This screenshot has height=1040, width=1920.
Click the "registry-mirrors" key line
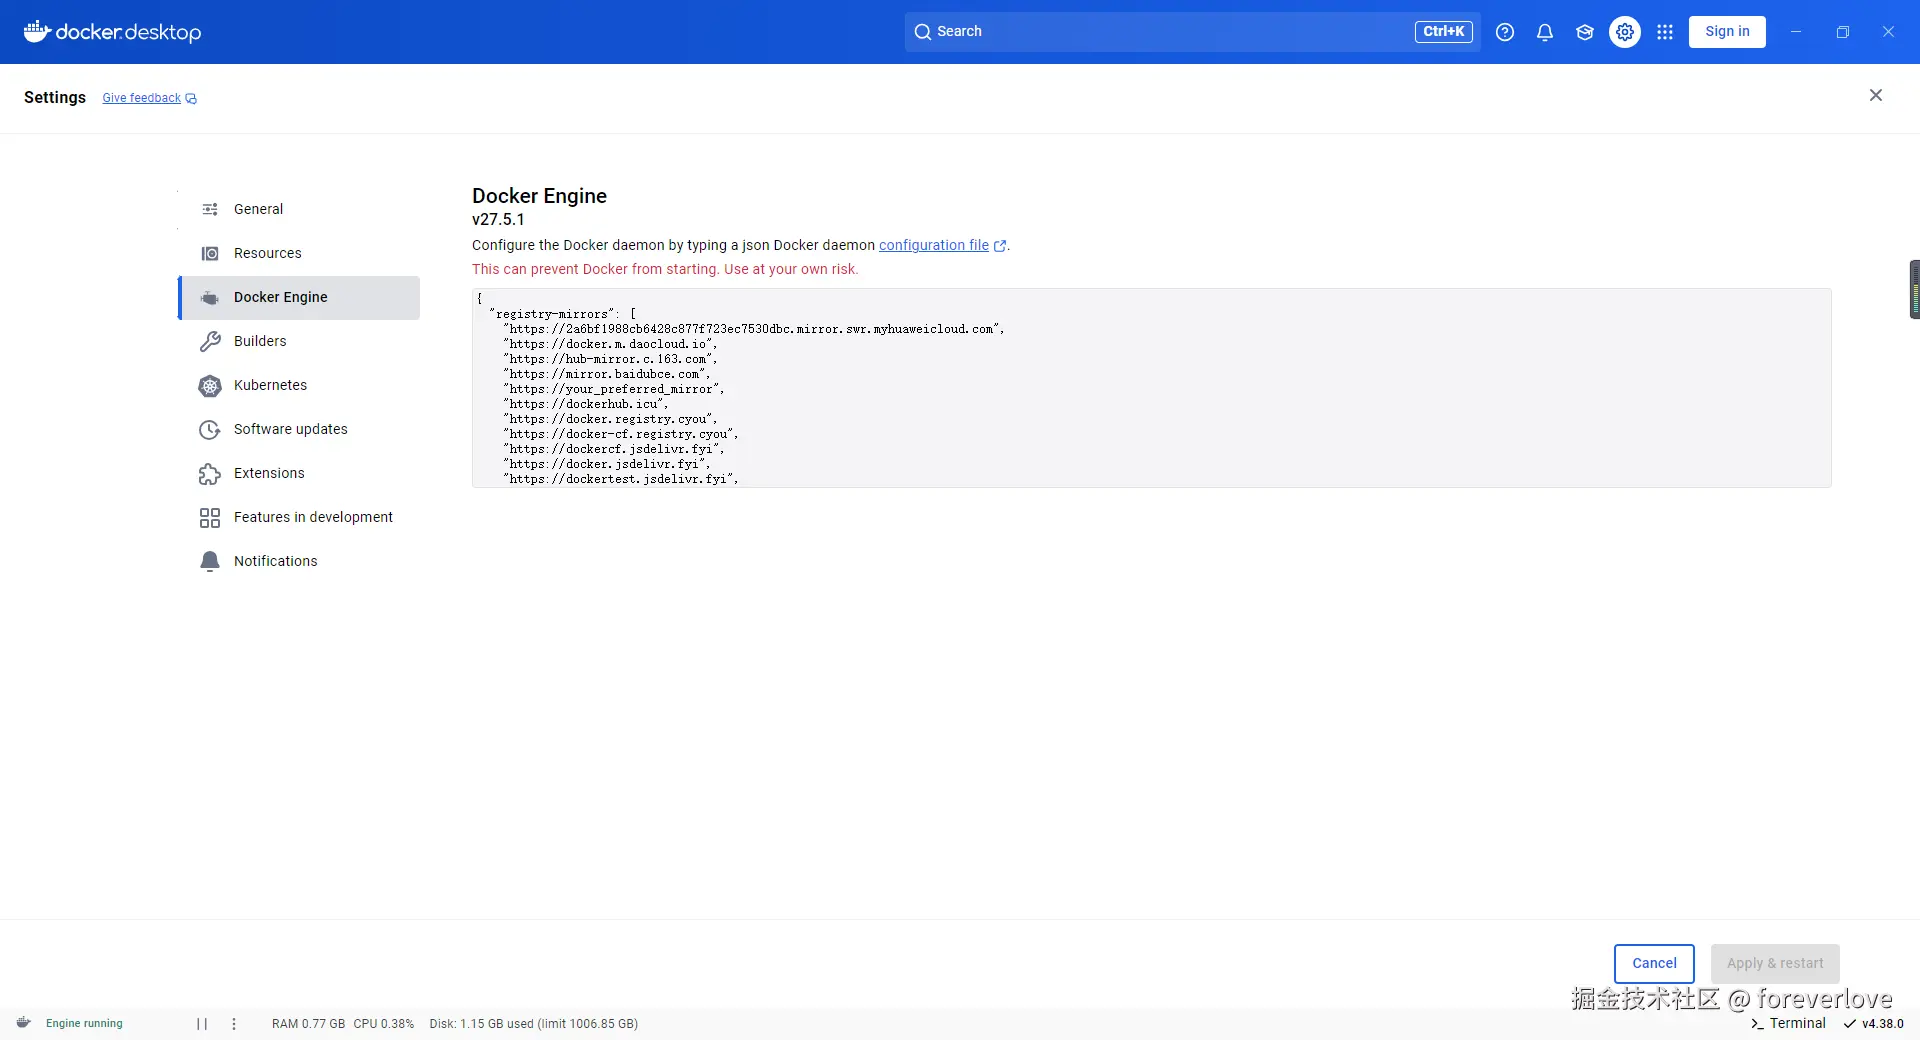(563, 314)
